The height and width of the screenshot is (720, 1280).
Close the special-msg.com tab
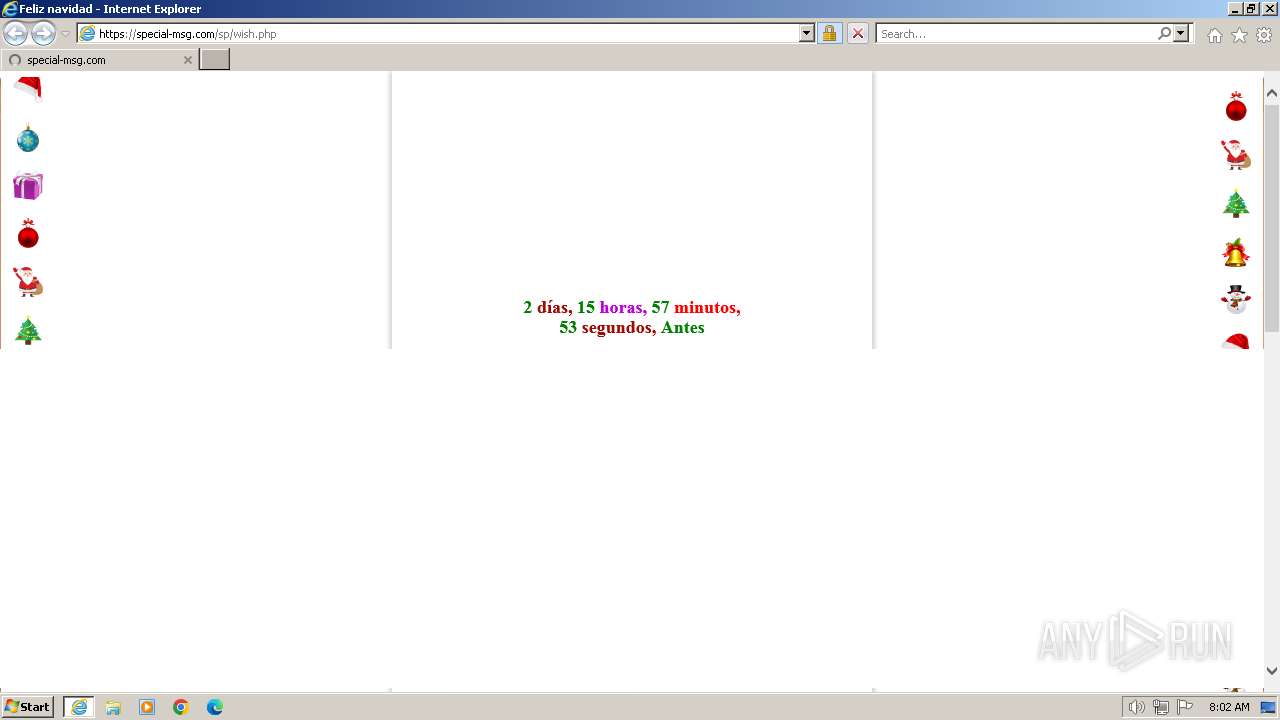click(187, 60)
